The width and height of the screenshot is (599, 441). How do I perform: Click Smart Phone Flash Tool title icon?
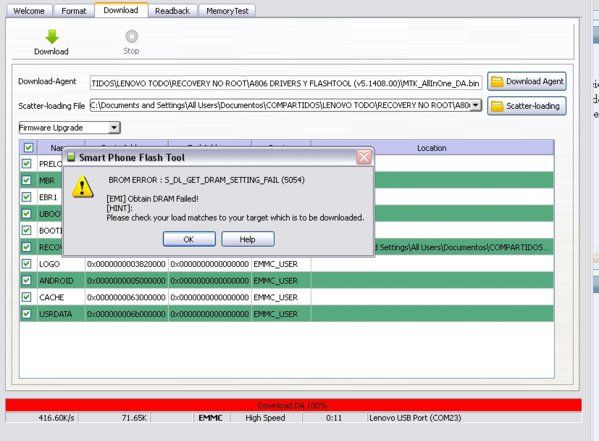pos(71,157)
